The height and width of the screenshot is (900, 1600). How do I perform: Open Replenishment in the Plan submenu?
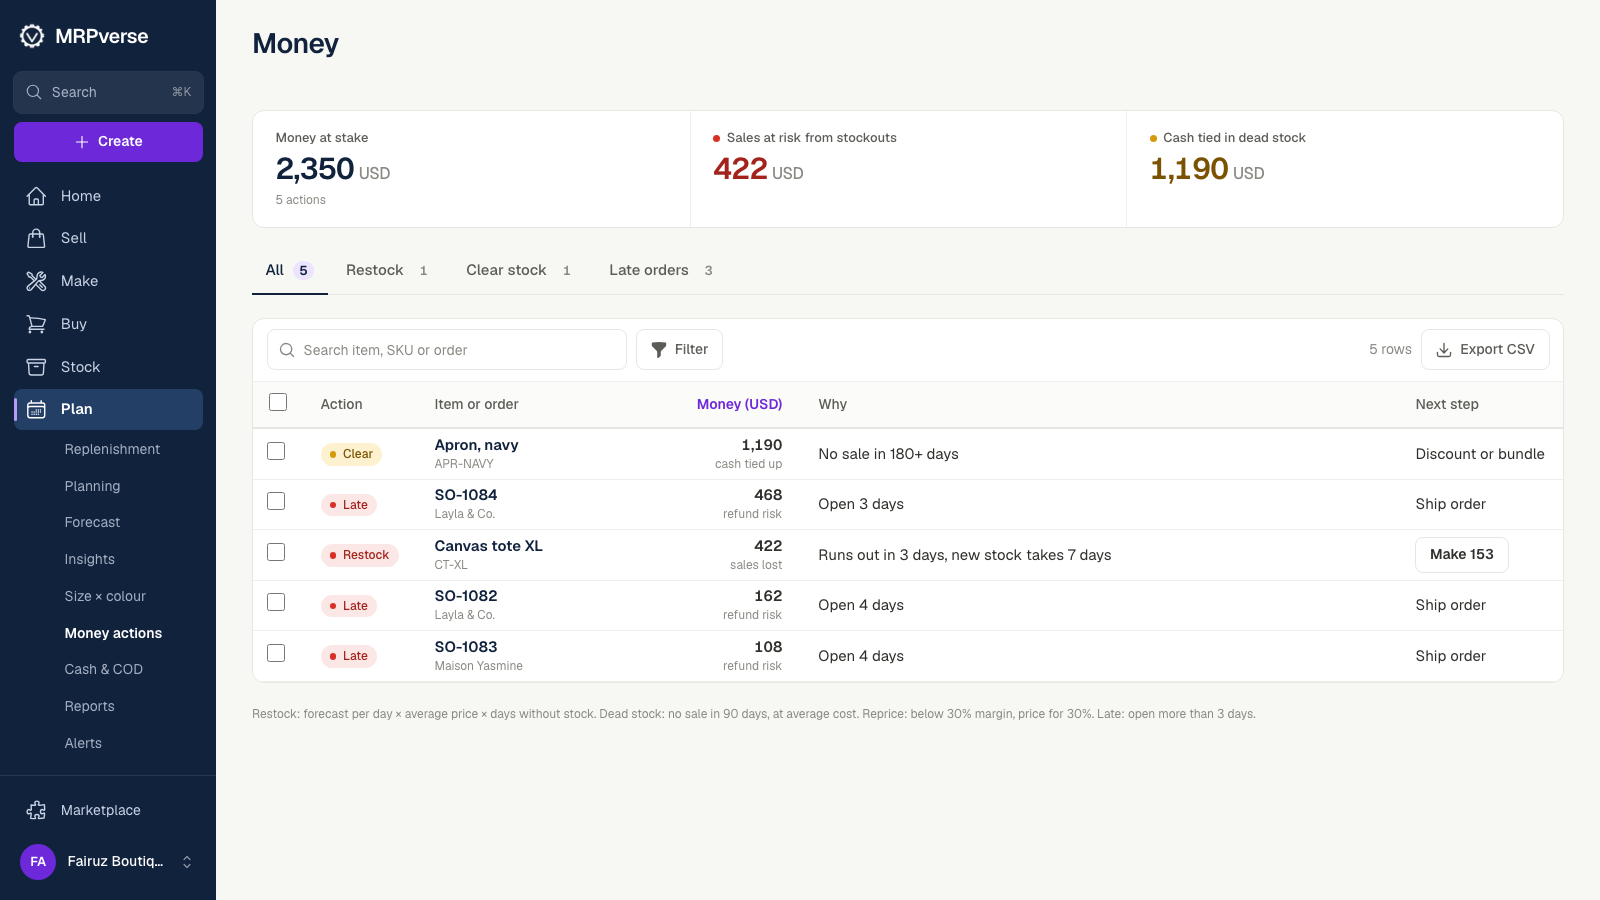112,449
